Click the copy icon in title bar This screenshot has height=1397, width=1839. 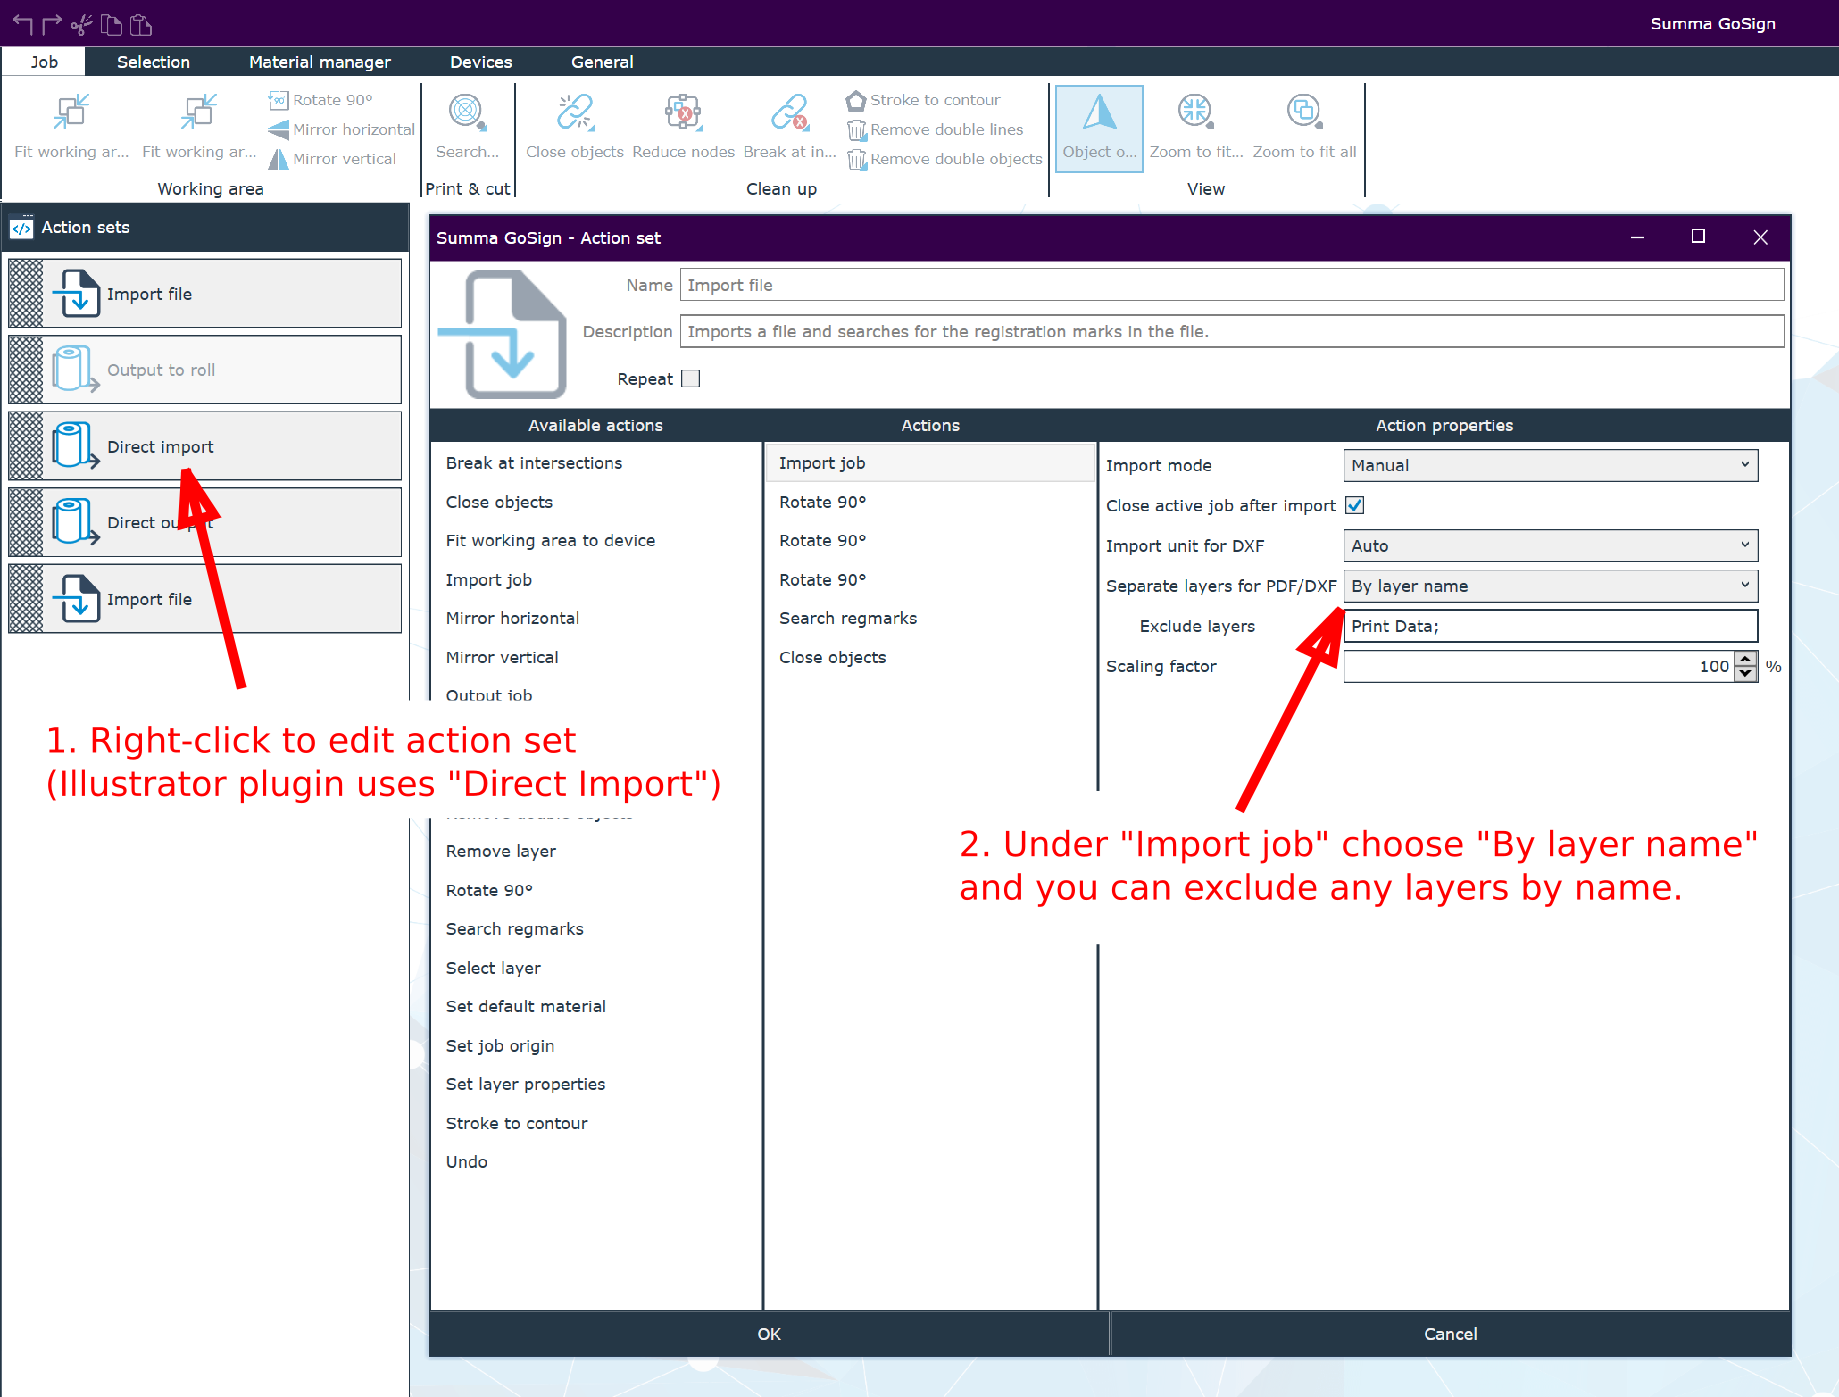[x=111, y=24]
